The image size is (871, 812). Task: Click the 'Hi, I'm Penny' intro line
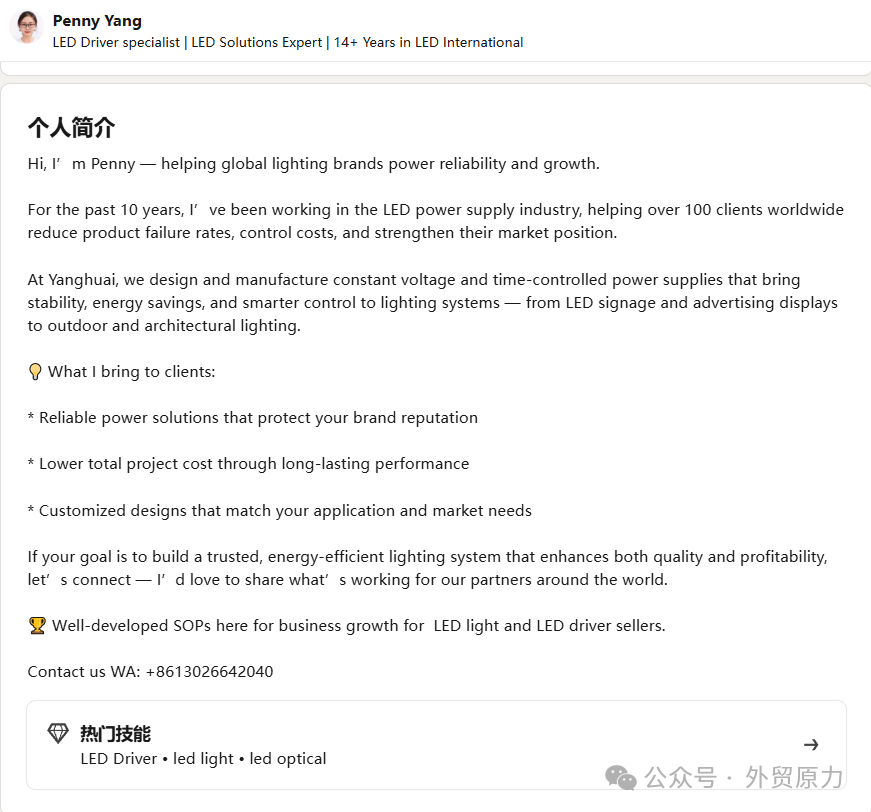(314, 164)
